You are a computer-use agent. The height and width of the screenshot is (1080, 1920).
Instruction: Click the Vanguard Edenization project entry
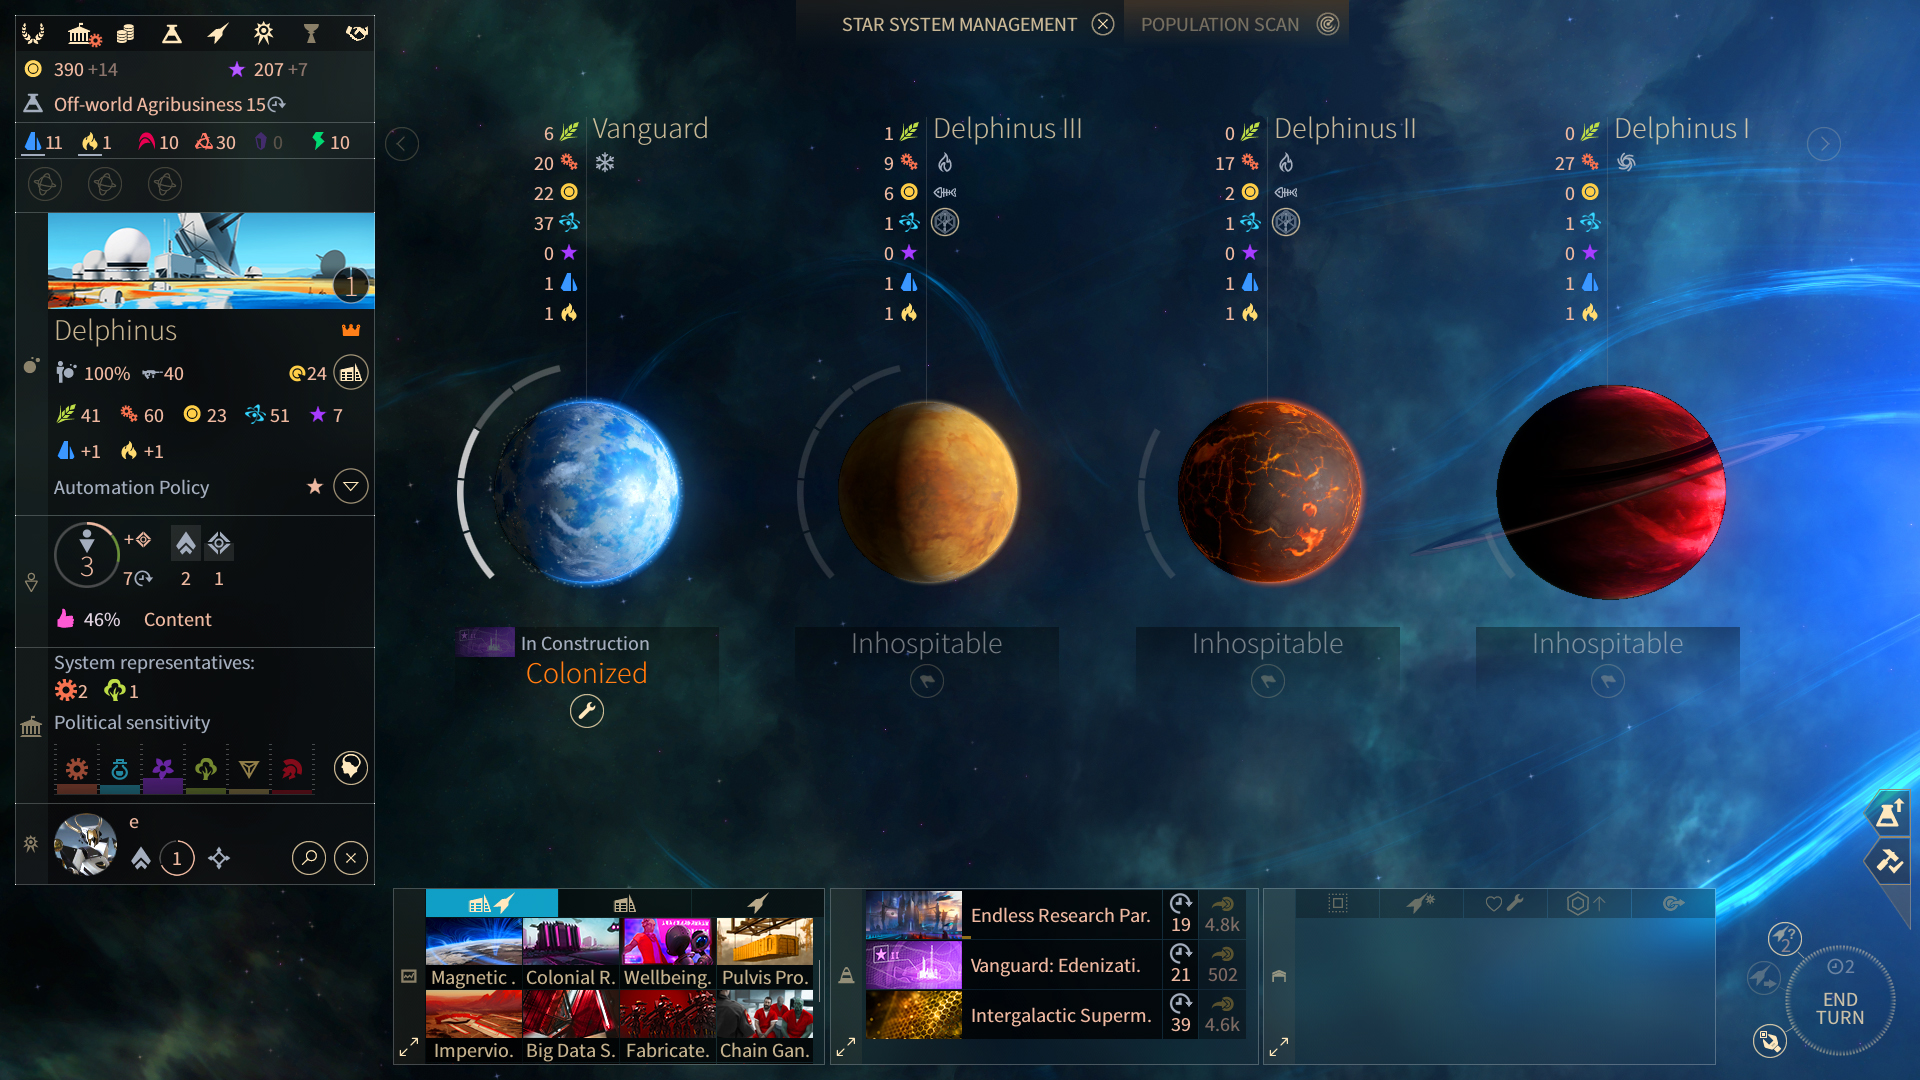1055,963
